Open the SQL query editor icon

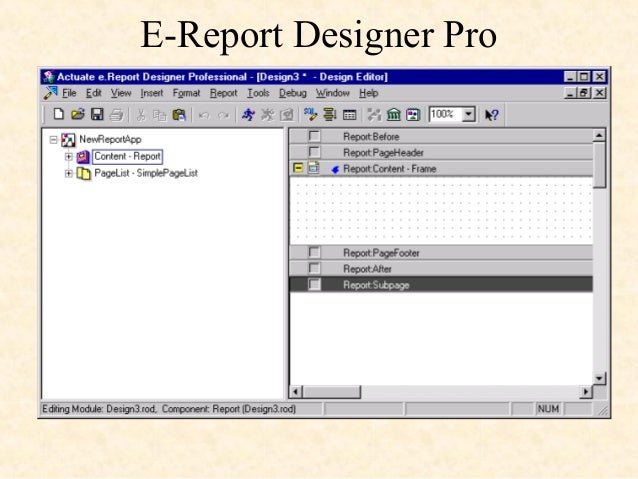coord(310,114)
